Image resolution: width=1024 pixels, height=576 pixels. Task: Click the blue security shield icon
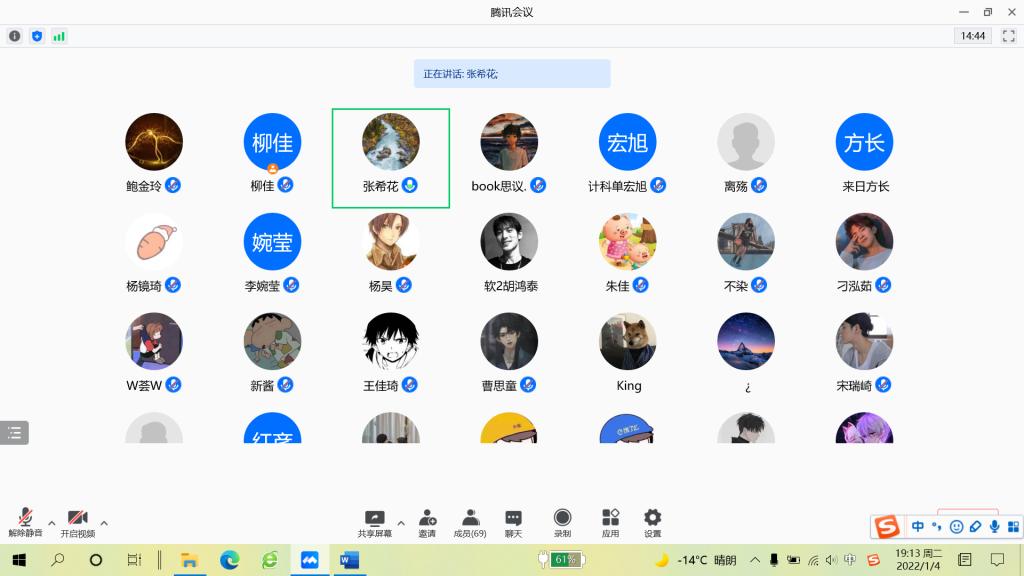37,36
